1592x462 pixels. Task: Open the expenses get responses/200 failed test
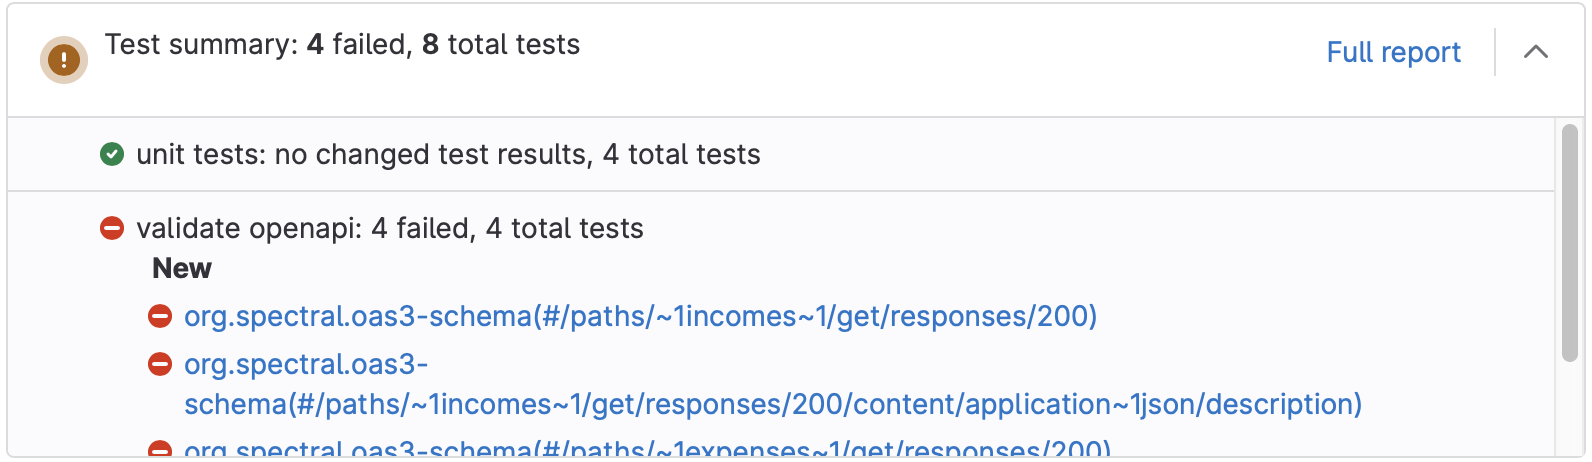click(x=647, y=450)
